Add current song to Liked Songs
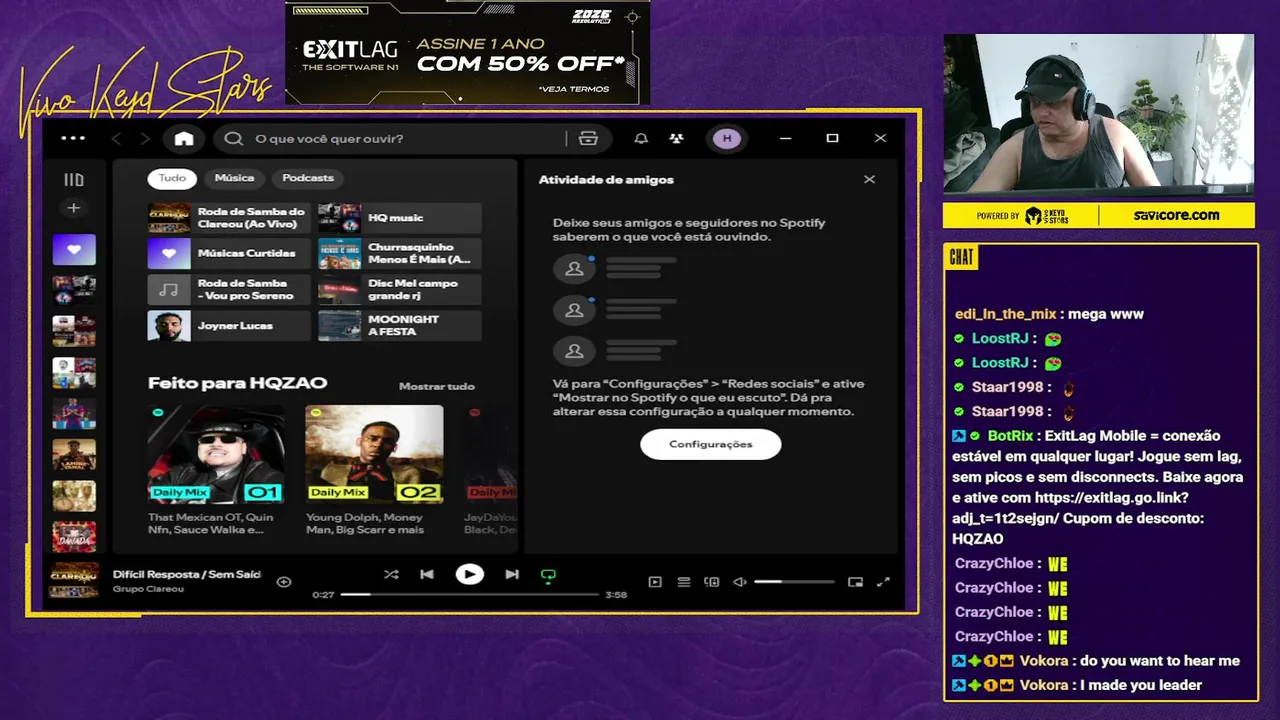The height and width of the screenshot is (720, 1280). click(284, 581)
